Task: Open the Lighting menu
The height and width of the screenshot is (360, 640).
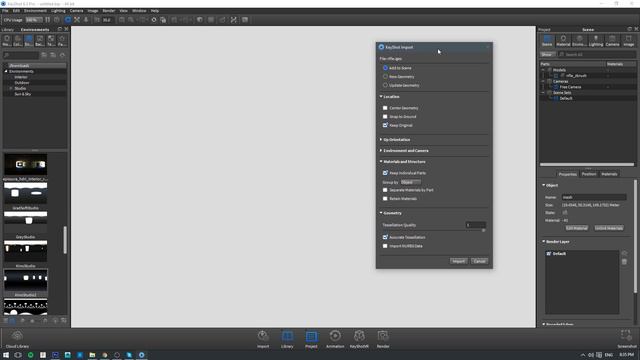Action: tap(58, 11)
